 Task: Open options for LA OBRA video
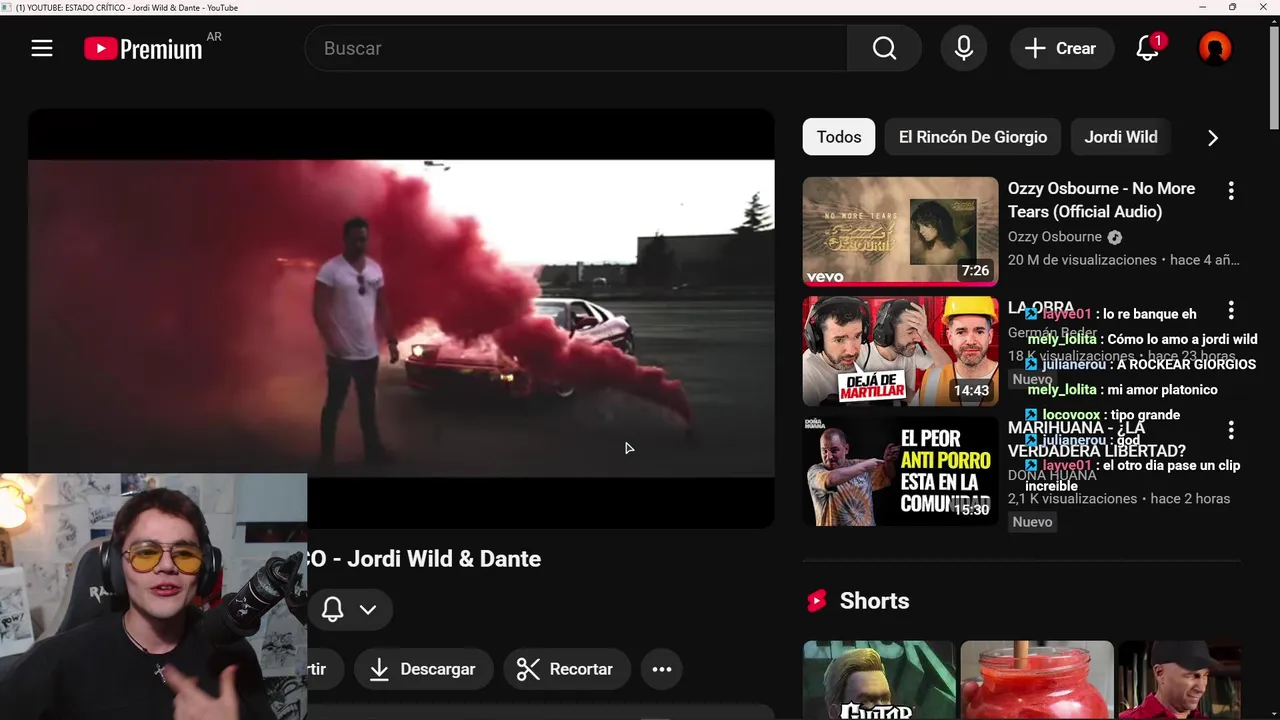point(1231,310)
